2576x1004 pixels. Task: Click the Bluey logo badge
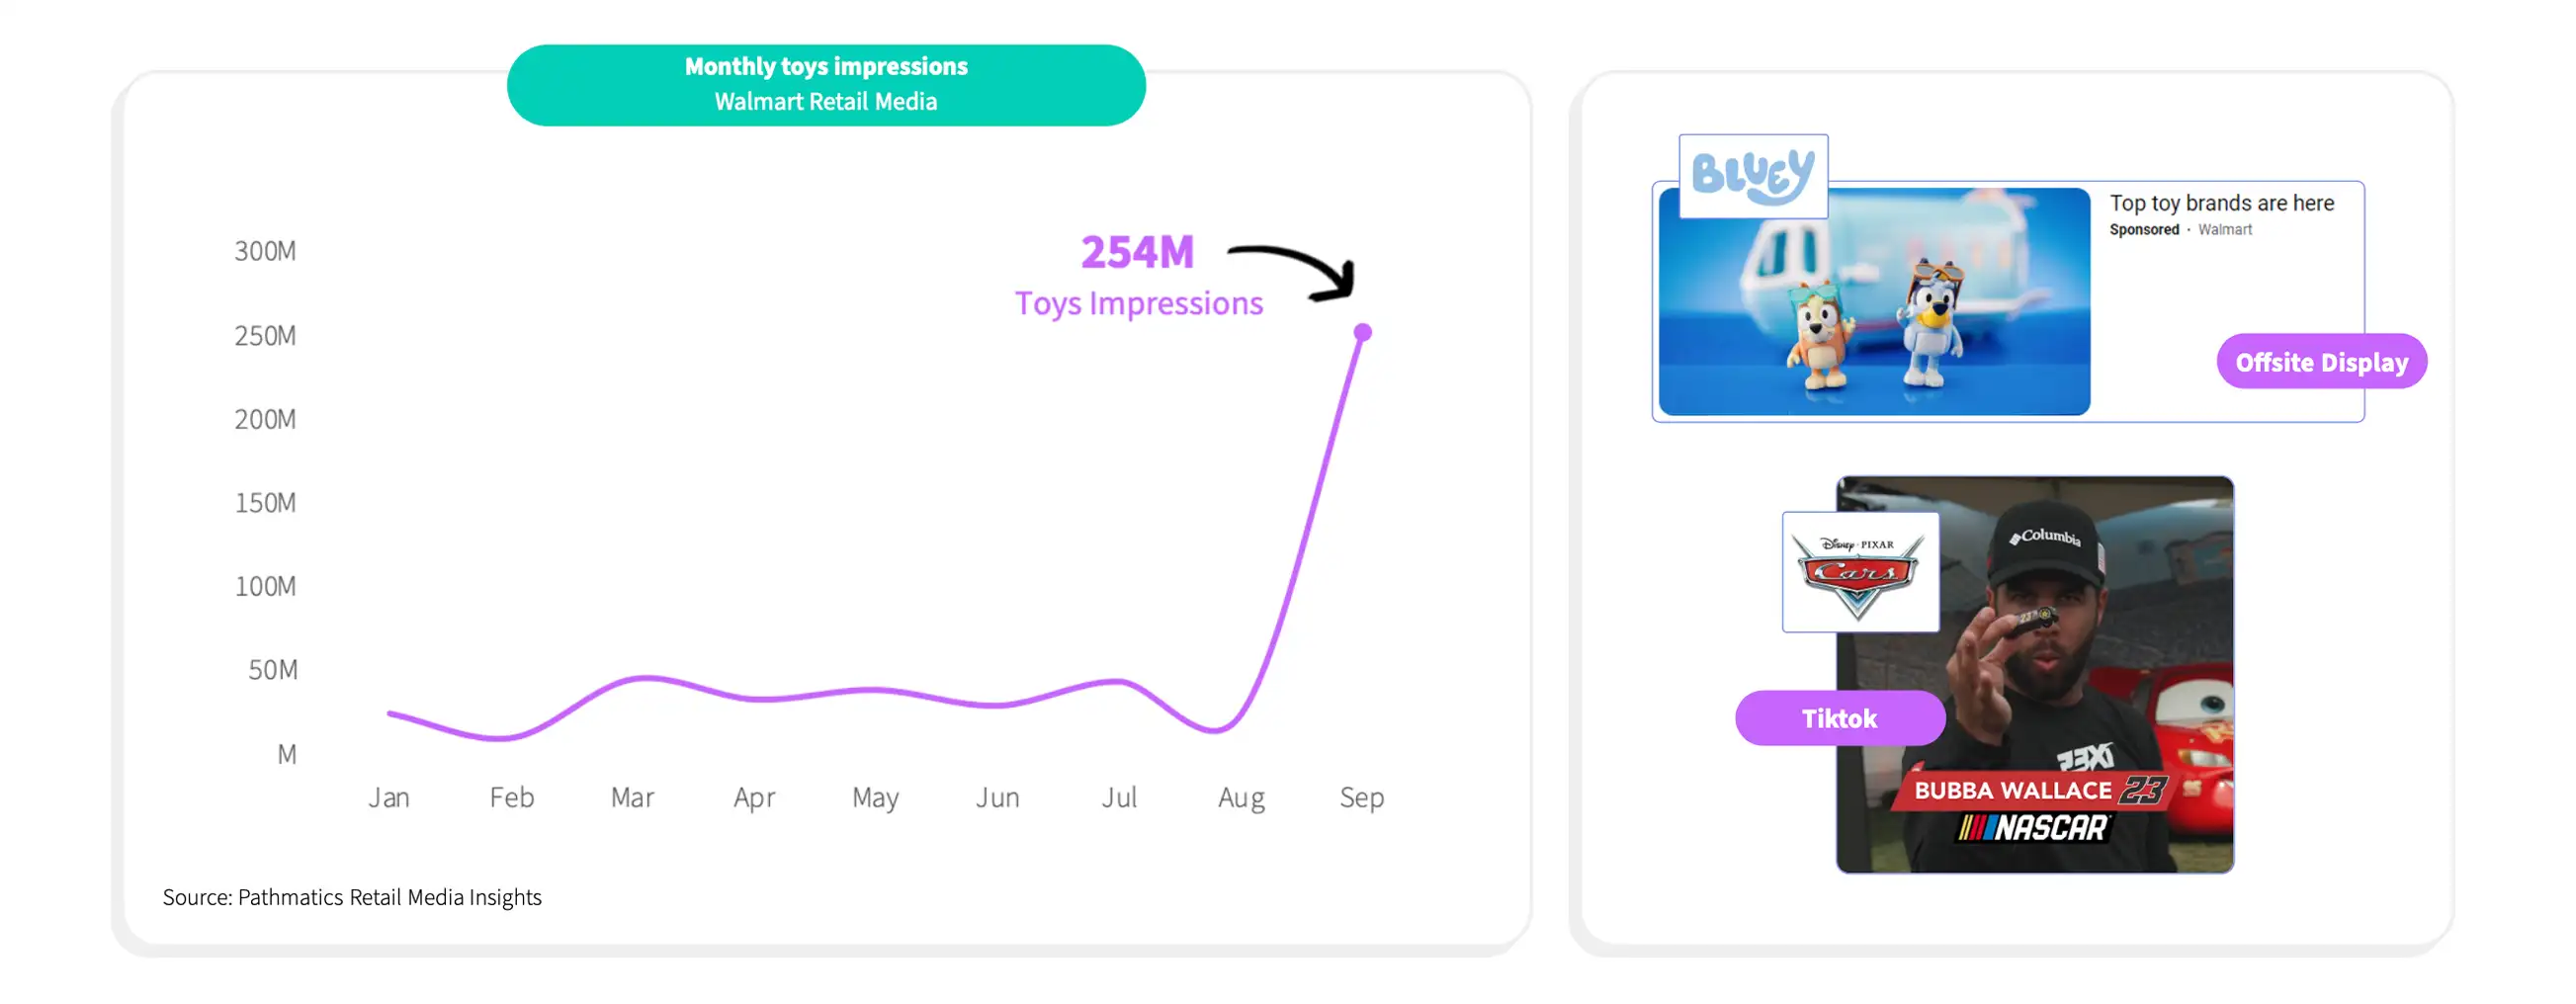click(x=1753, y=176)
